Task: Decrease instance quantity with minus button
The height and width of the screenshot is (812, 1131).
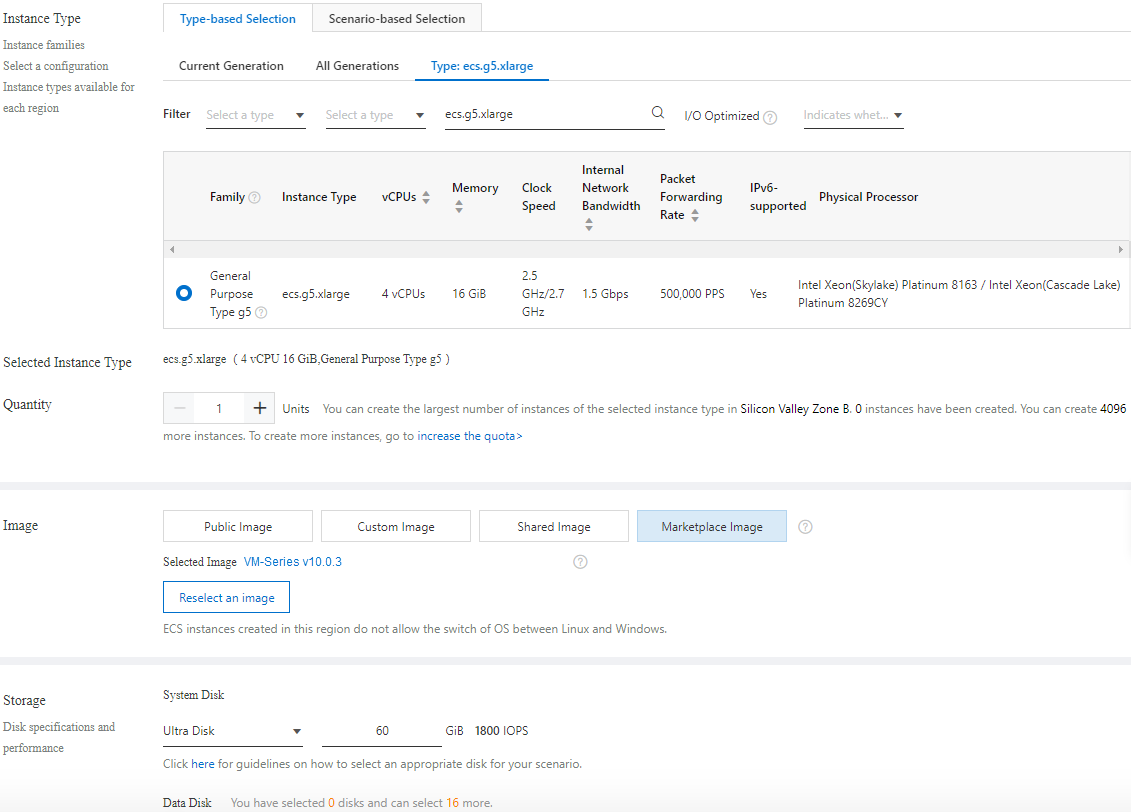Action: point(180,408)
